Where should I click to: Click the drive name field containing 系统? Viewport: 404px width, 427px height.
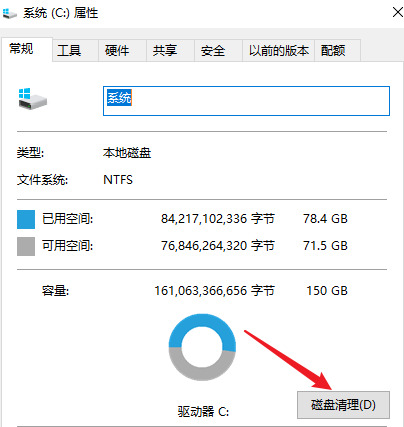(x=246, y=101)
